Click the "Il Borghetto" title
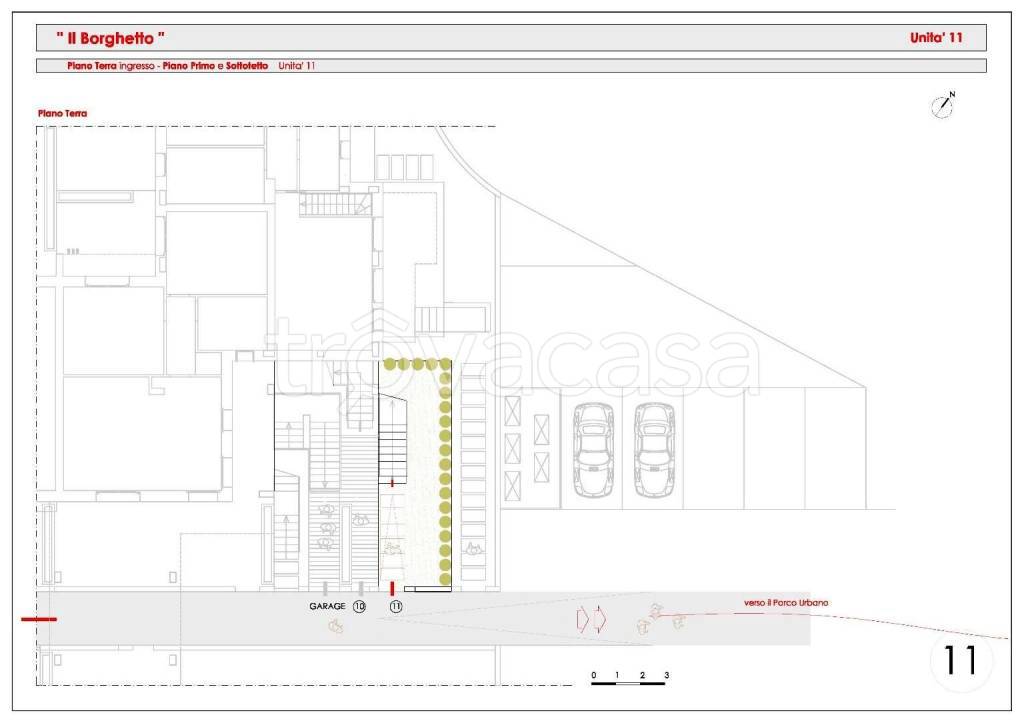This screenshot has width=1024, height=723. click(110, 39)
